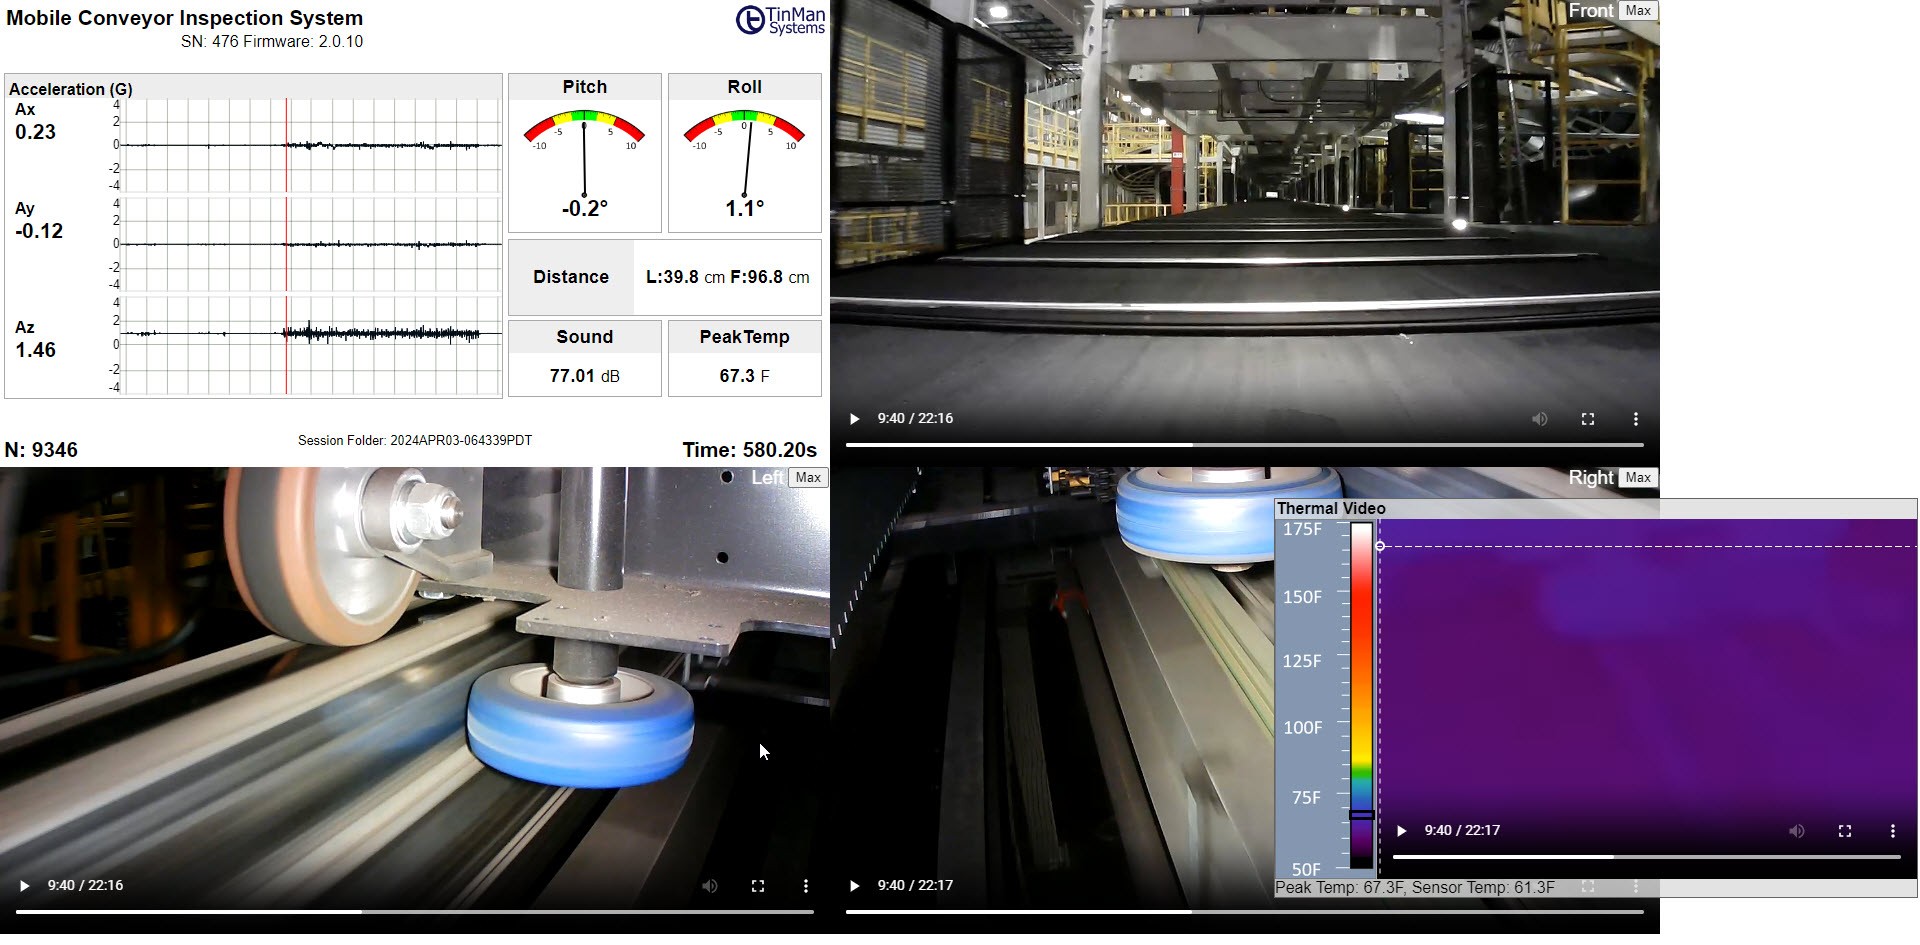Toggle mute on the Left camera video
Image resolution: width=1920 pixels, height=945 pixels.
pos(710,885)
